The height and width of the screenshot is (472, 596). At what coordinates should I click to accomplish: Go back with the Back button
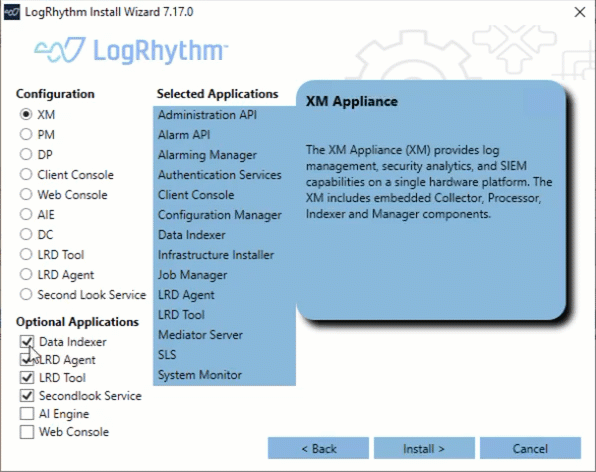[318, 448]
